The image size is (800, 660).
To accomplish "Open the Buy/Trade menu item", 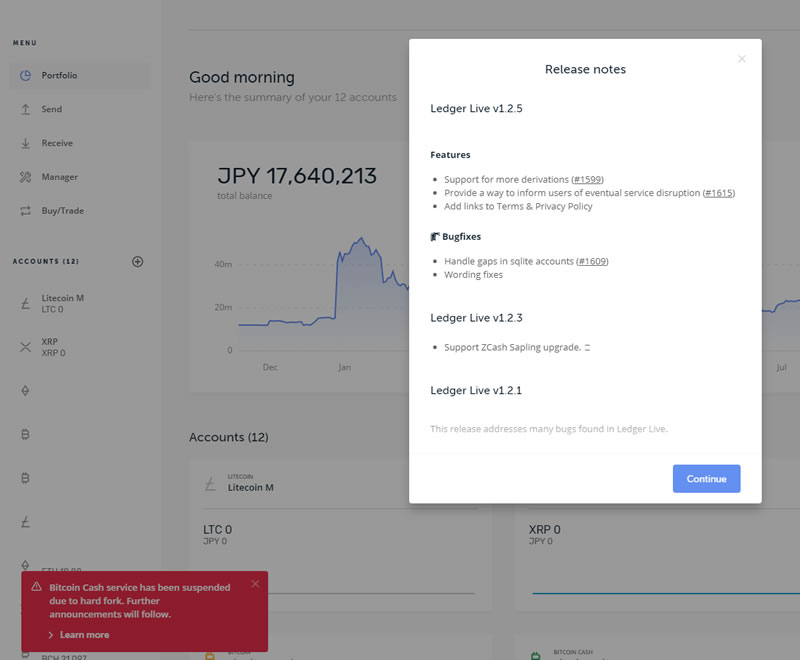I will pyautogui.click(x=80, y=211).
